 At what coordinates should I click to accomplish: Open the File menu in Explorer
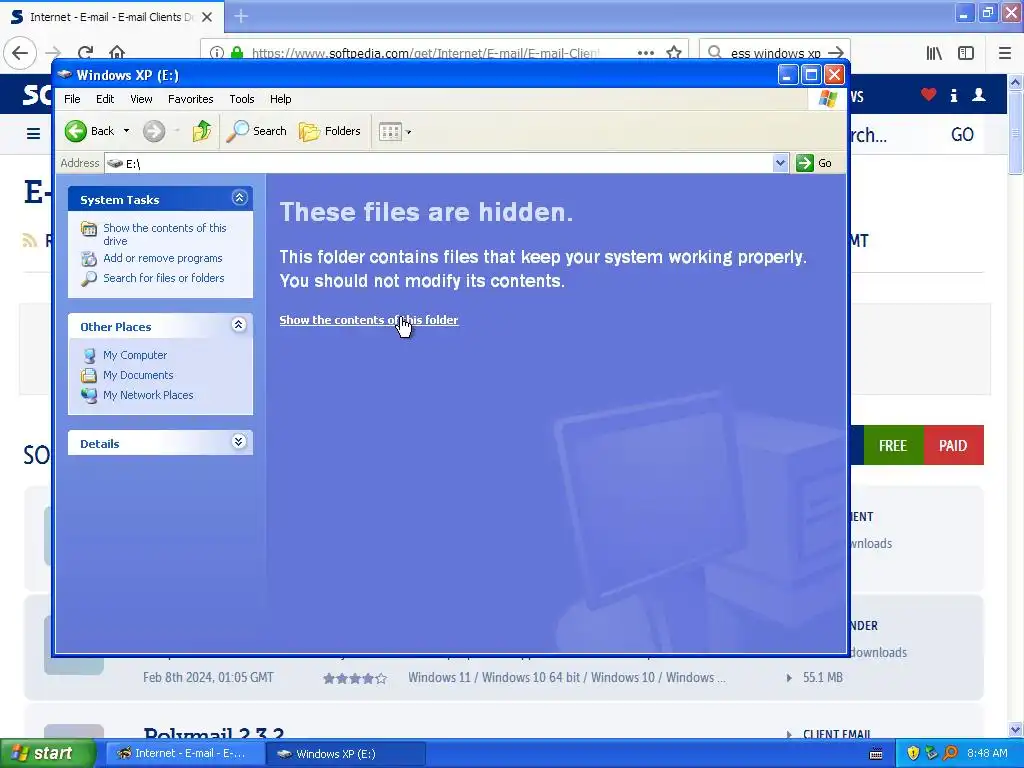tap(72, 99)
